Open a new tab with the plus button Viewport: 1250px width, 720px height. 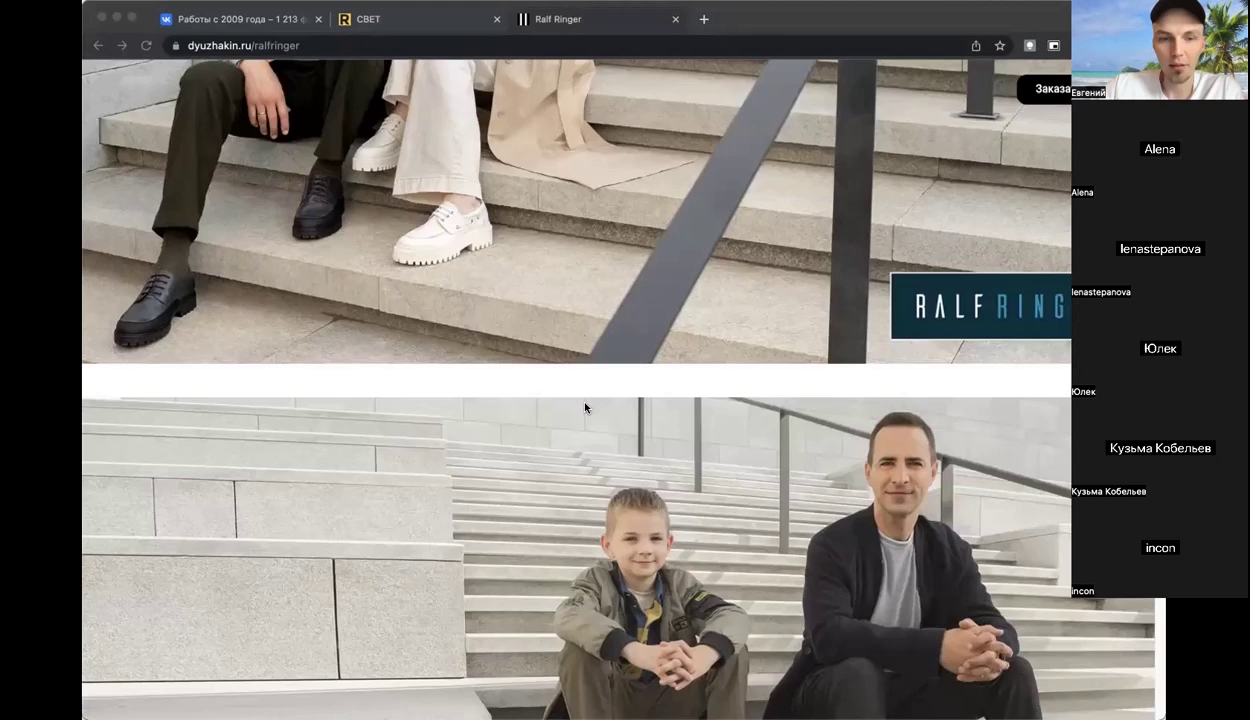pyautogui.click(x=704, y=19)
